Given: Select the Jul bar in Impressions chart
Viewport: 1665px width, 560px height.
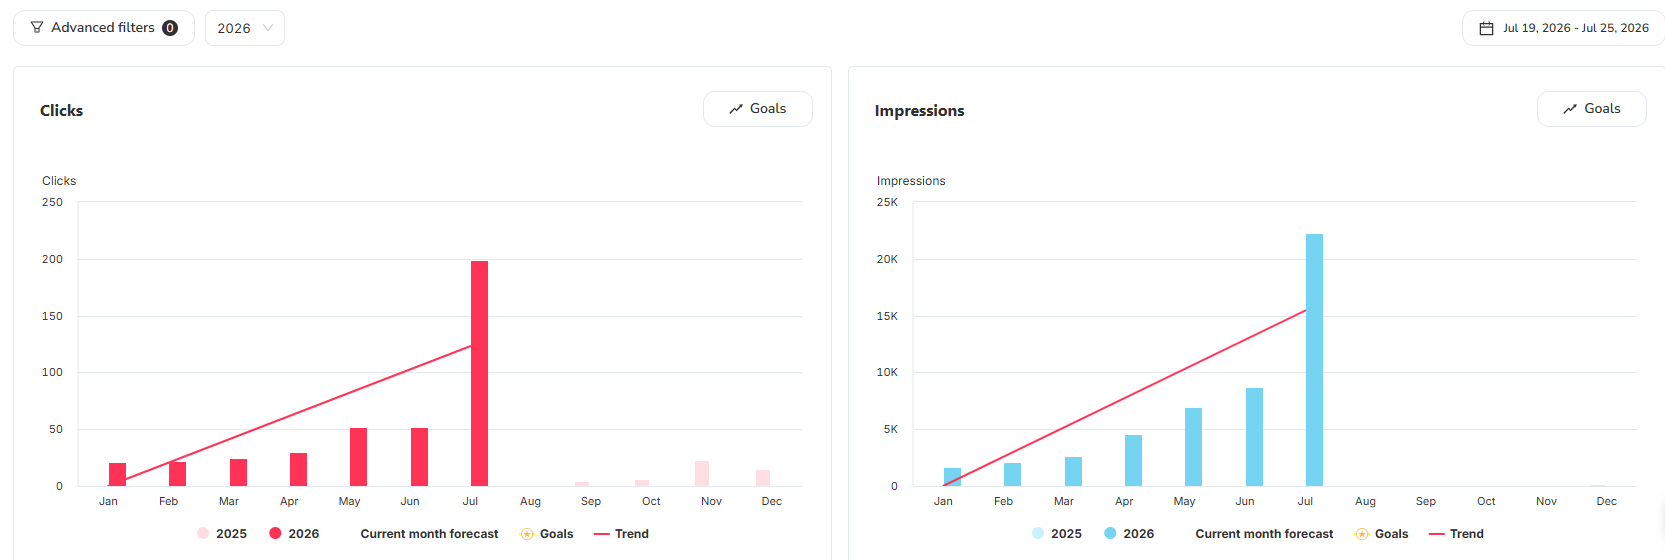Looking at the screenshot, I should (x=1314, y=360).
